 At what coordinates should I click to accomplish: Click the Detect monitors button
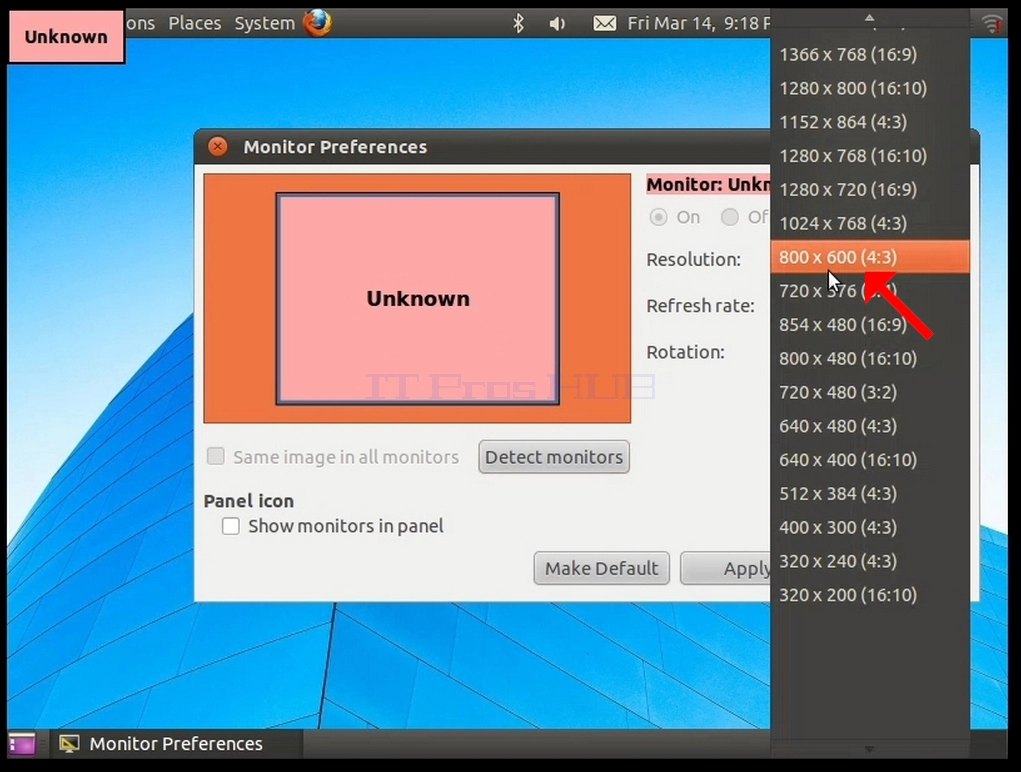click(x=554, y=457)
